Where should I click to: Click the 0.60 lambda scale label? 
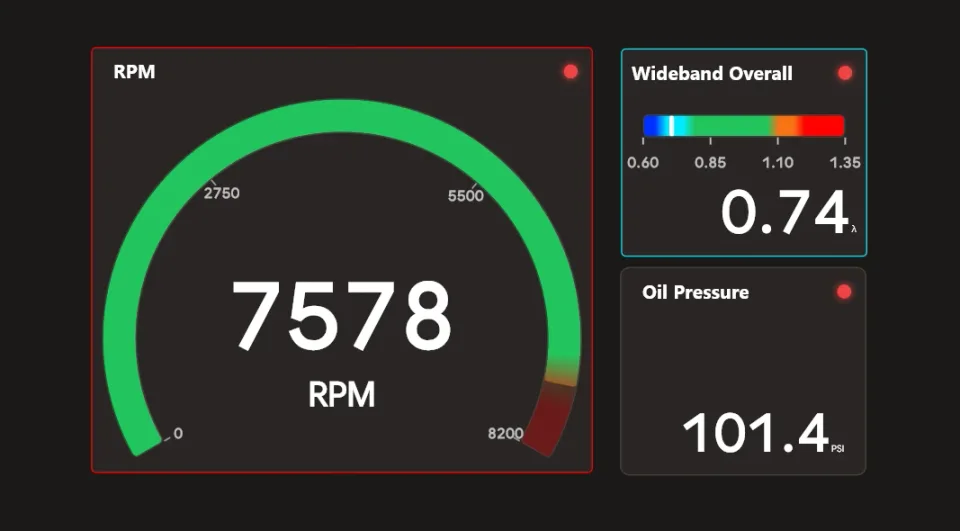click(643, 163)
